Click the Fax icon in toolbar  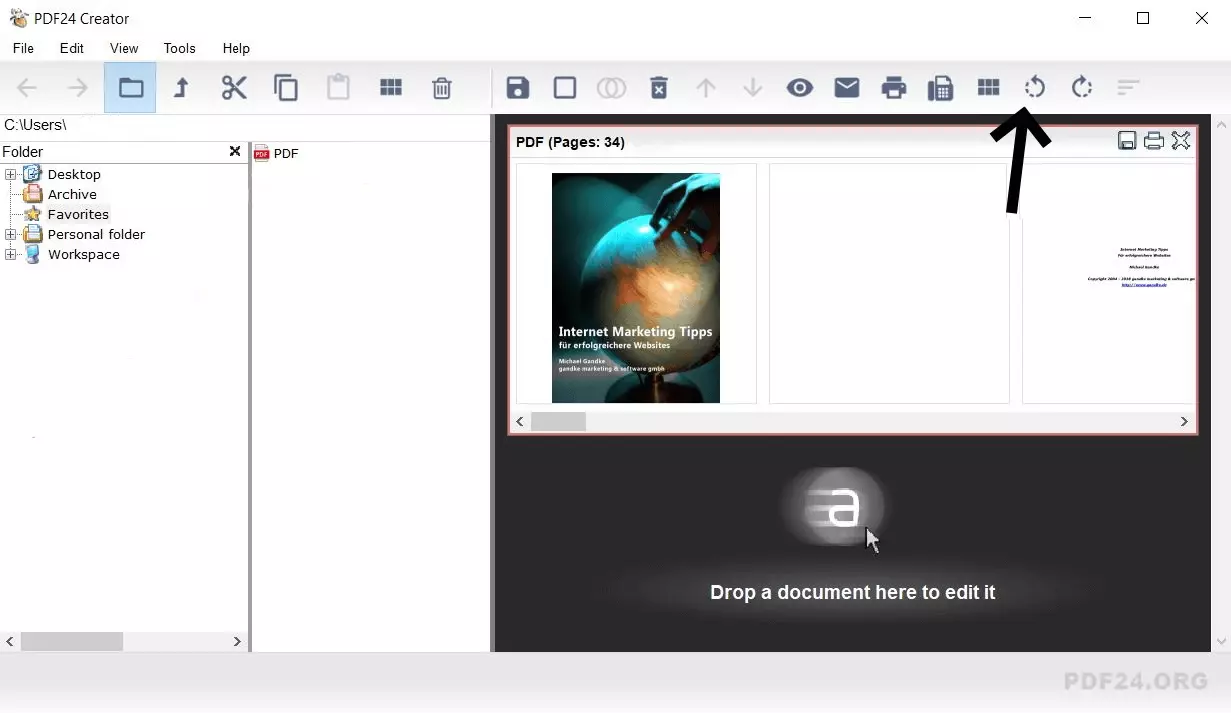click(940, 88)
